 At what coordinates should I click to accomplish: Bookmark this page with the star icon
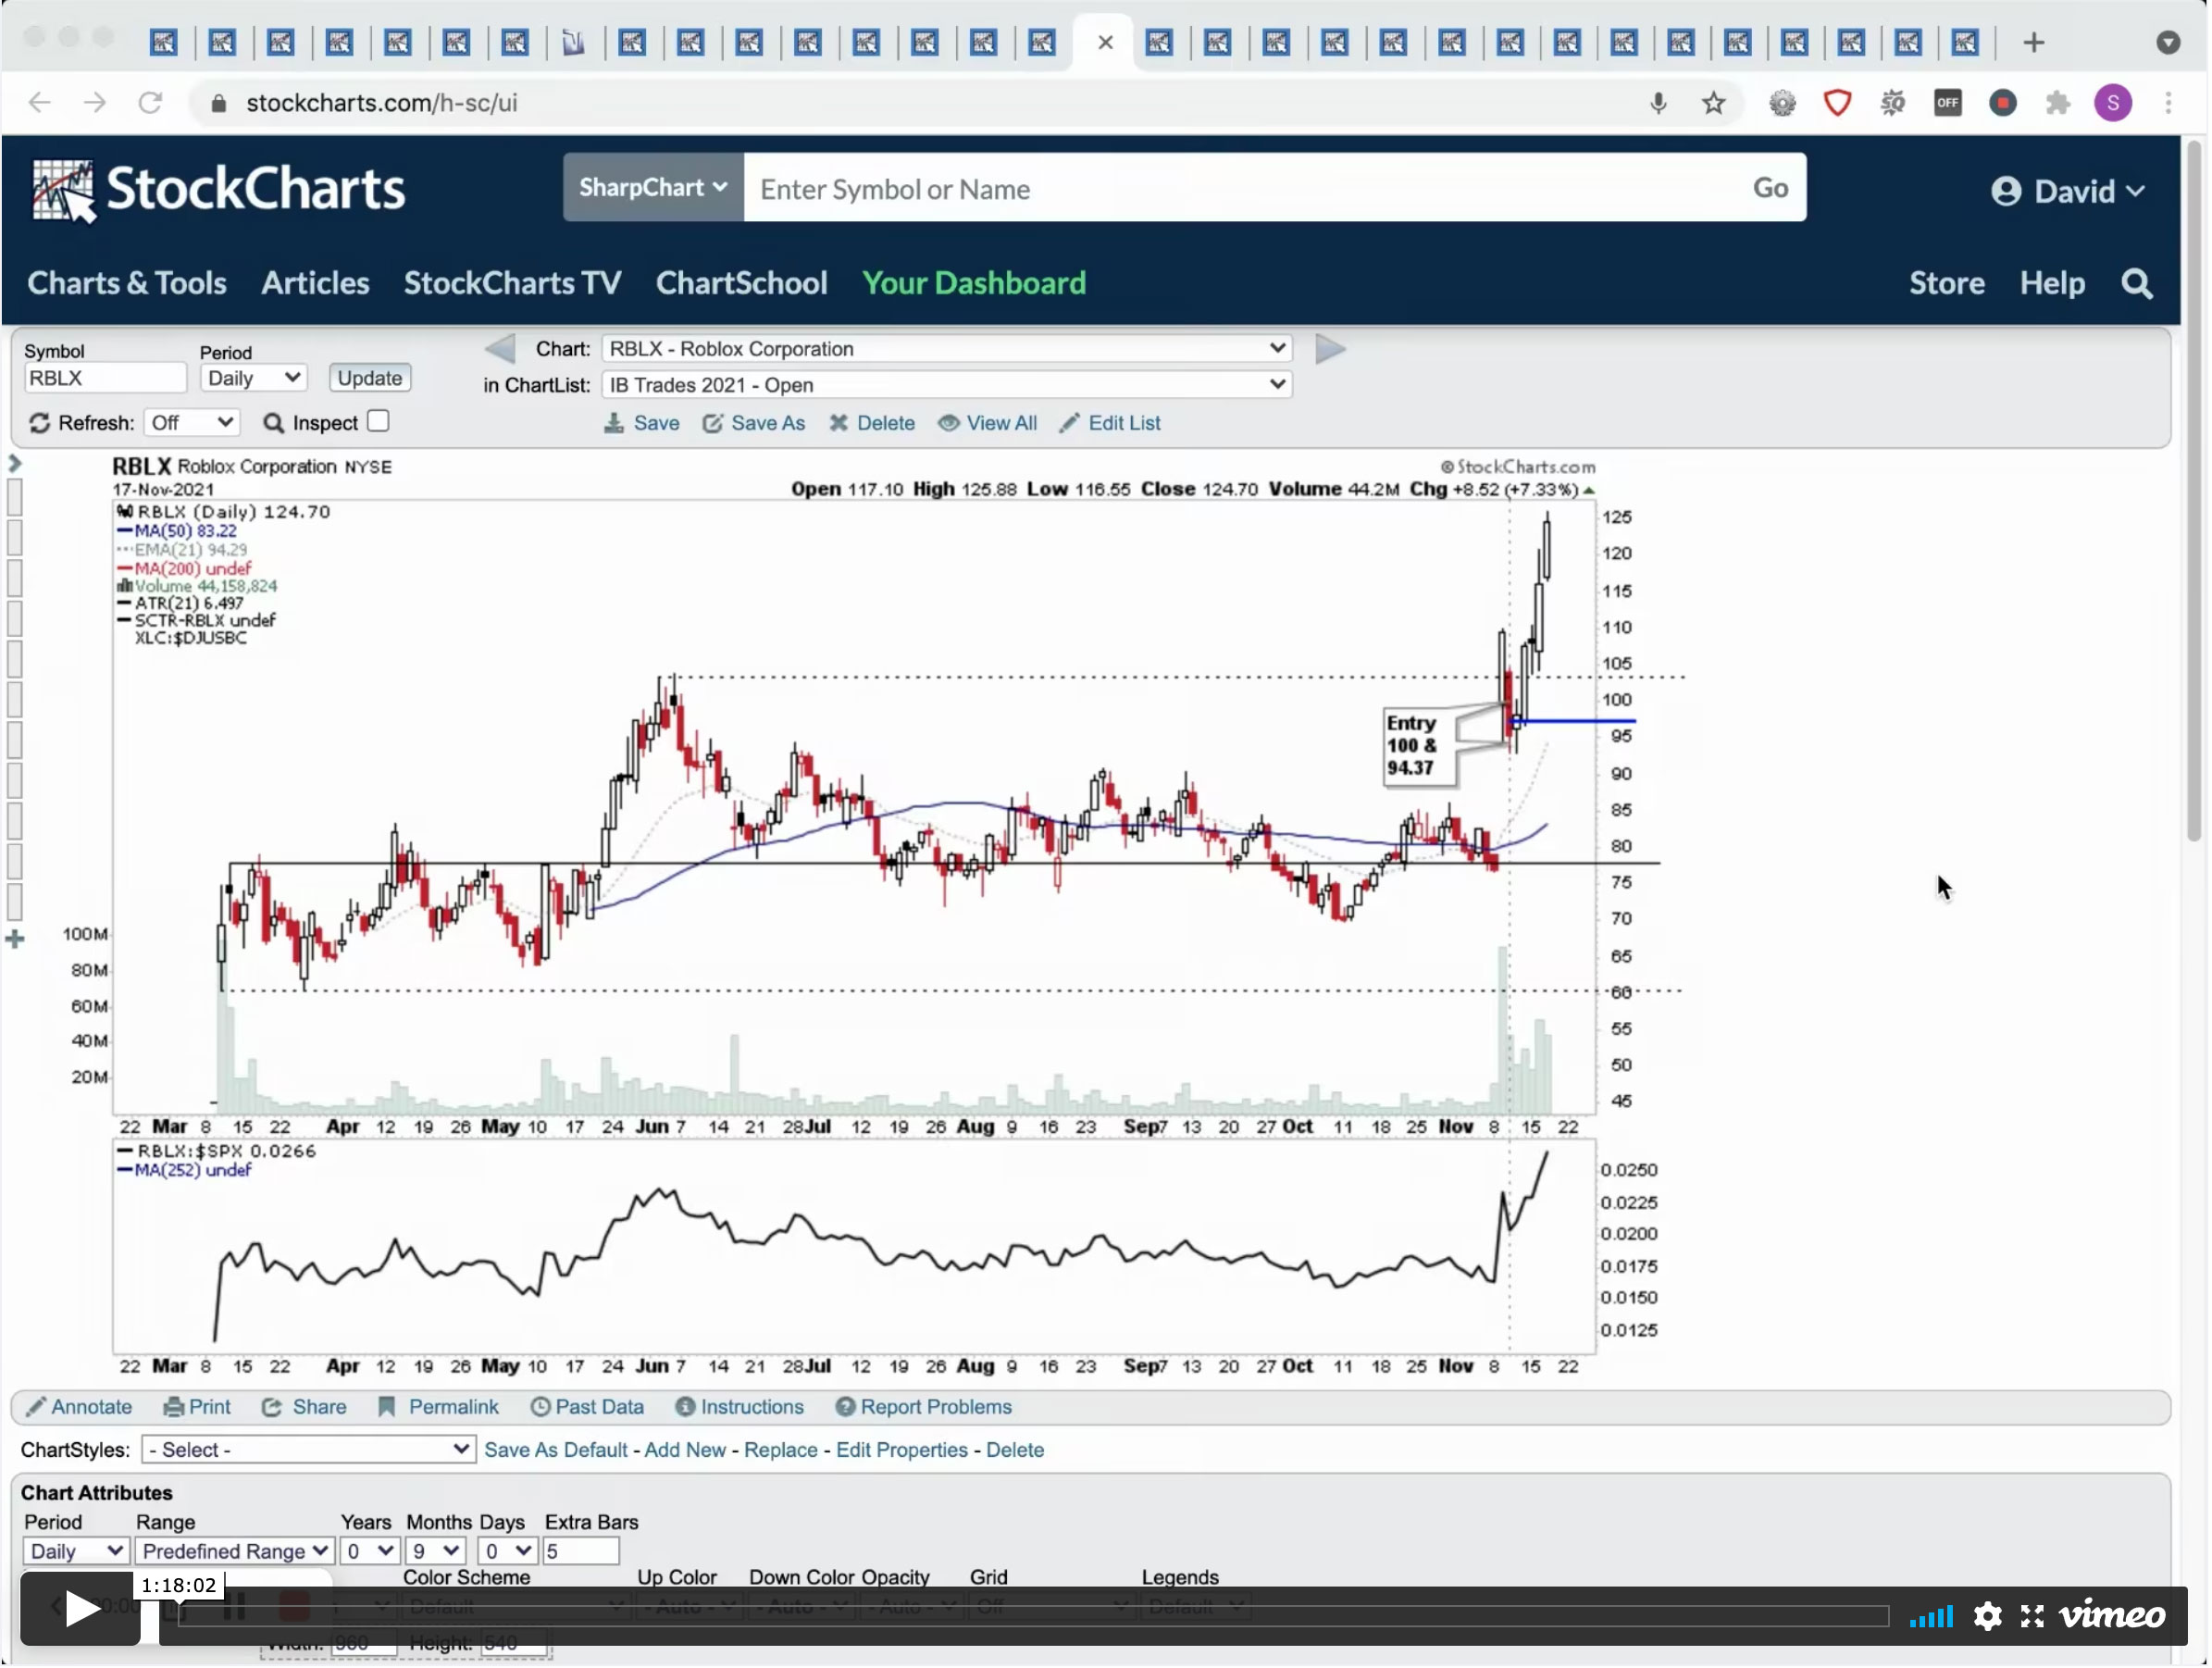coord(1714,102)
